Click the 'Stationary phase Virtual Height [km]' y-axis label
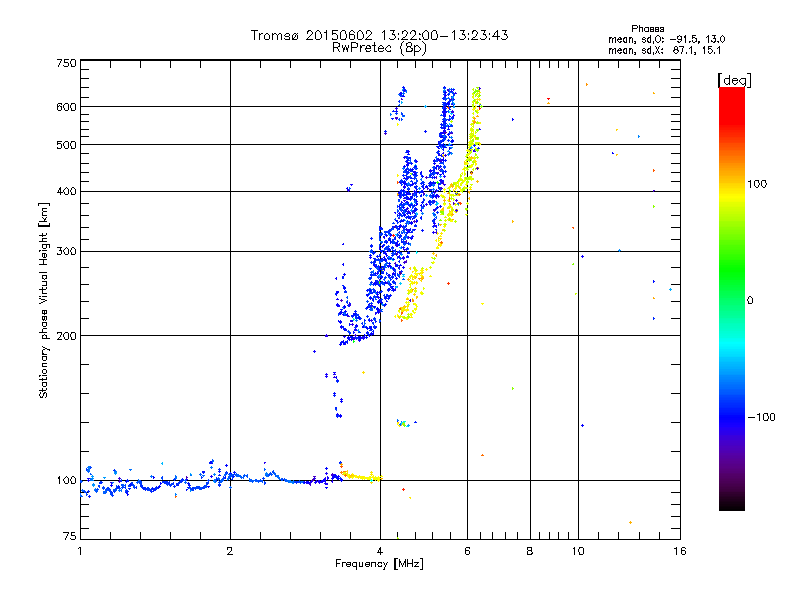 point(44,300)
